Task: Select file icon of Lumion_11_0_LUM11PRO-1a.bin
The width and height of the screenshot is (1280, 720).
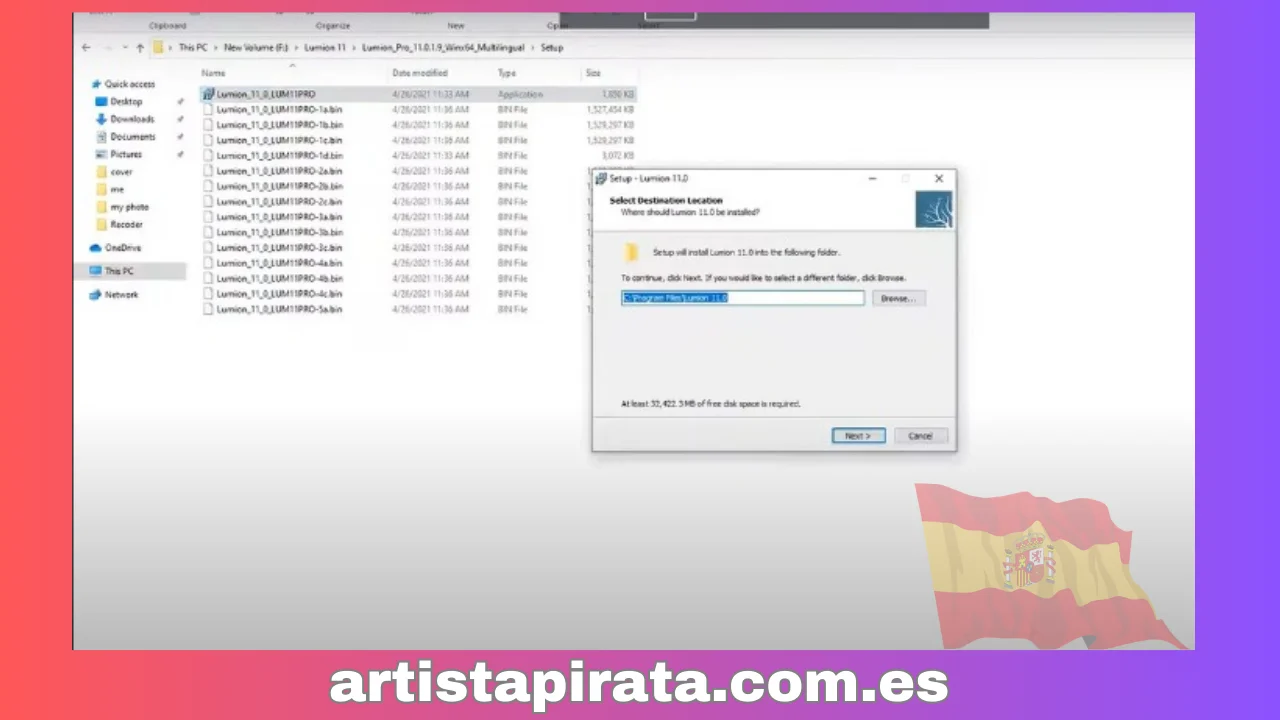Action: 208,109
